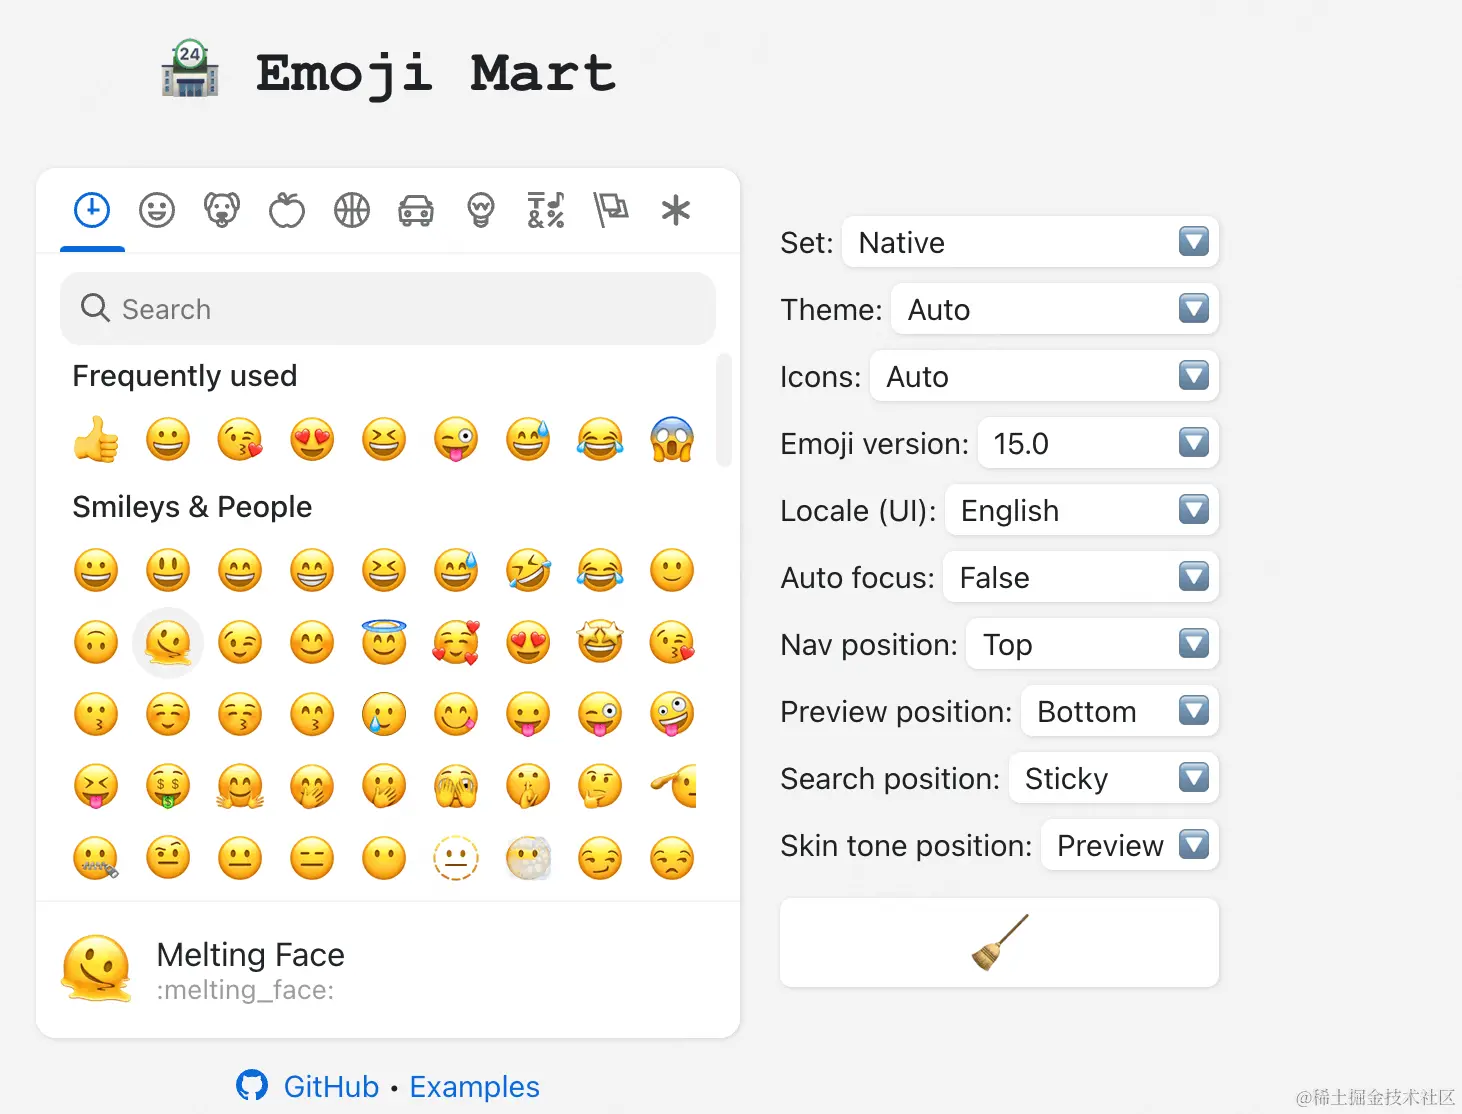Viewport: 1462px width, 1114px height.
Task: Switch to Travel & Places car tab
Action: click(x=416, y=210)
